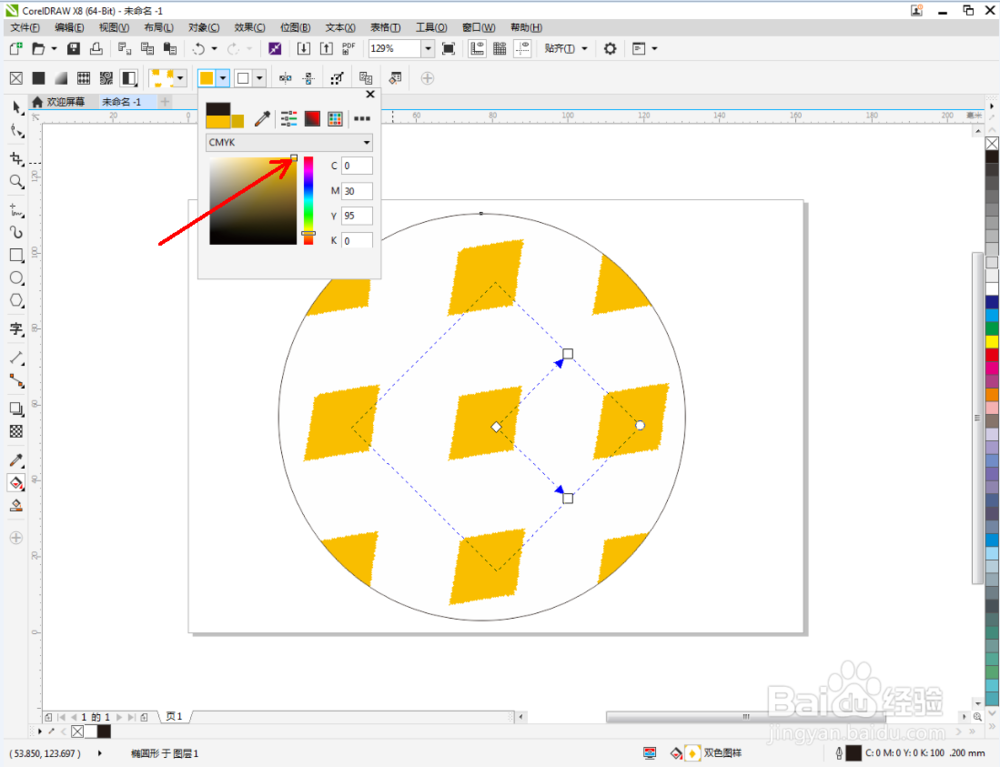Toggle Vector Pattern Fill button

coord(84,78)
